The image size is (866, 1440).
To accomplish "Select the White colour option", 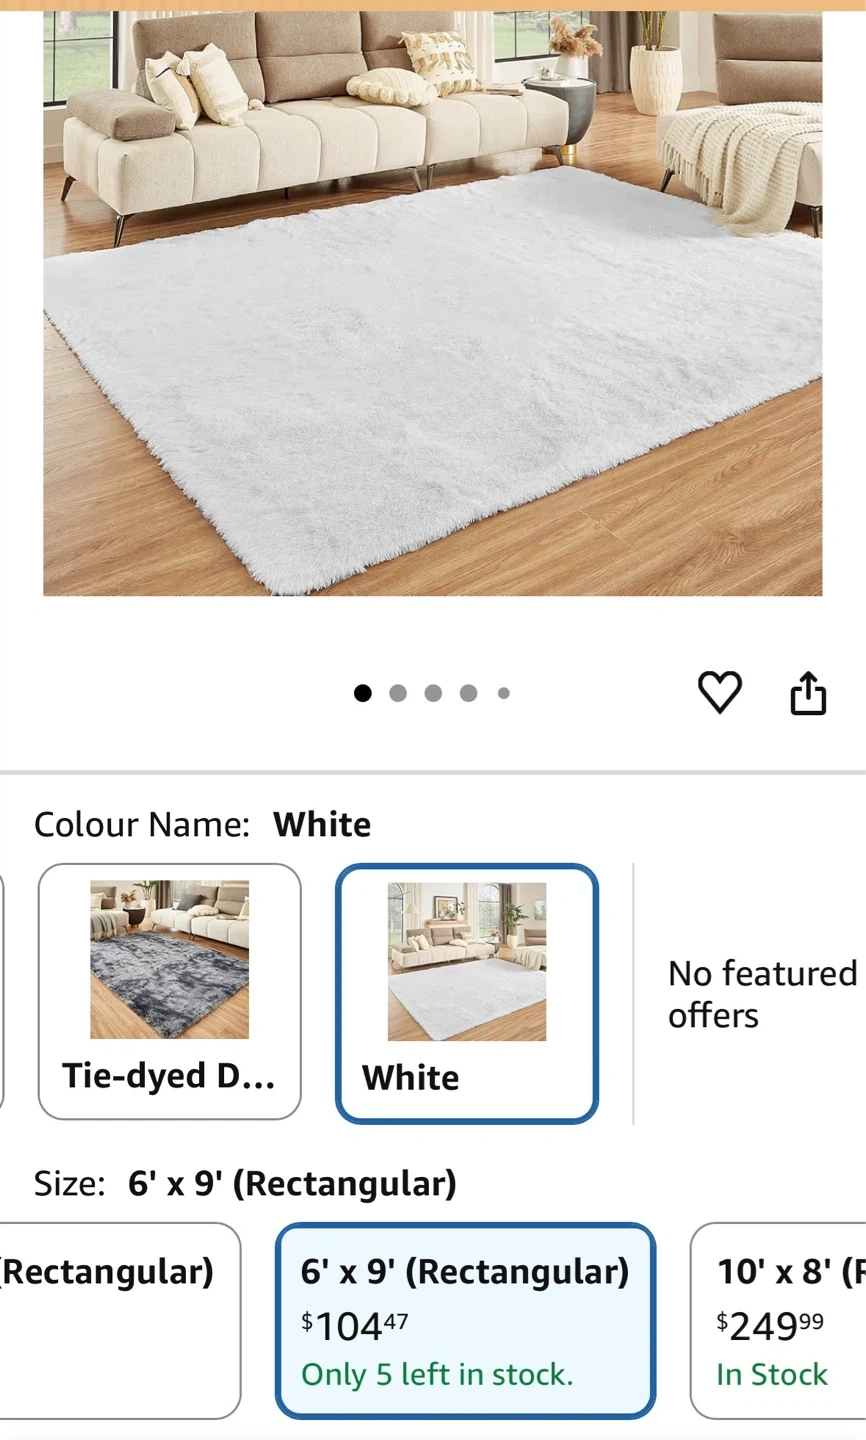I will 467,993.
